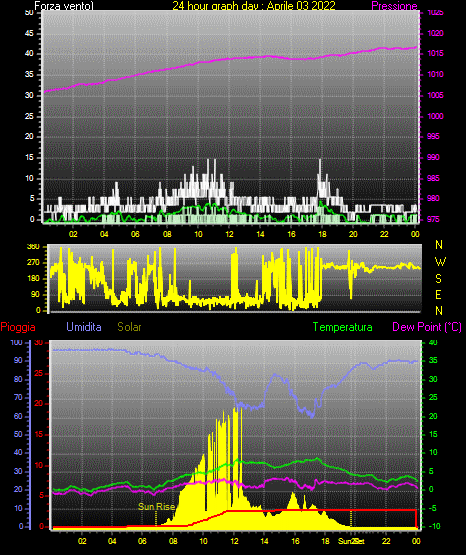Screen dimensions: 466x555
Task: Click the 'W' compass direction letter
Action: (x=440, y=262)
